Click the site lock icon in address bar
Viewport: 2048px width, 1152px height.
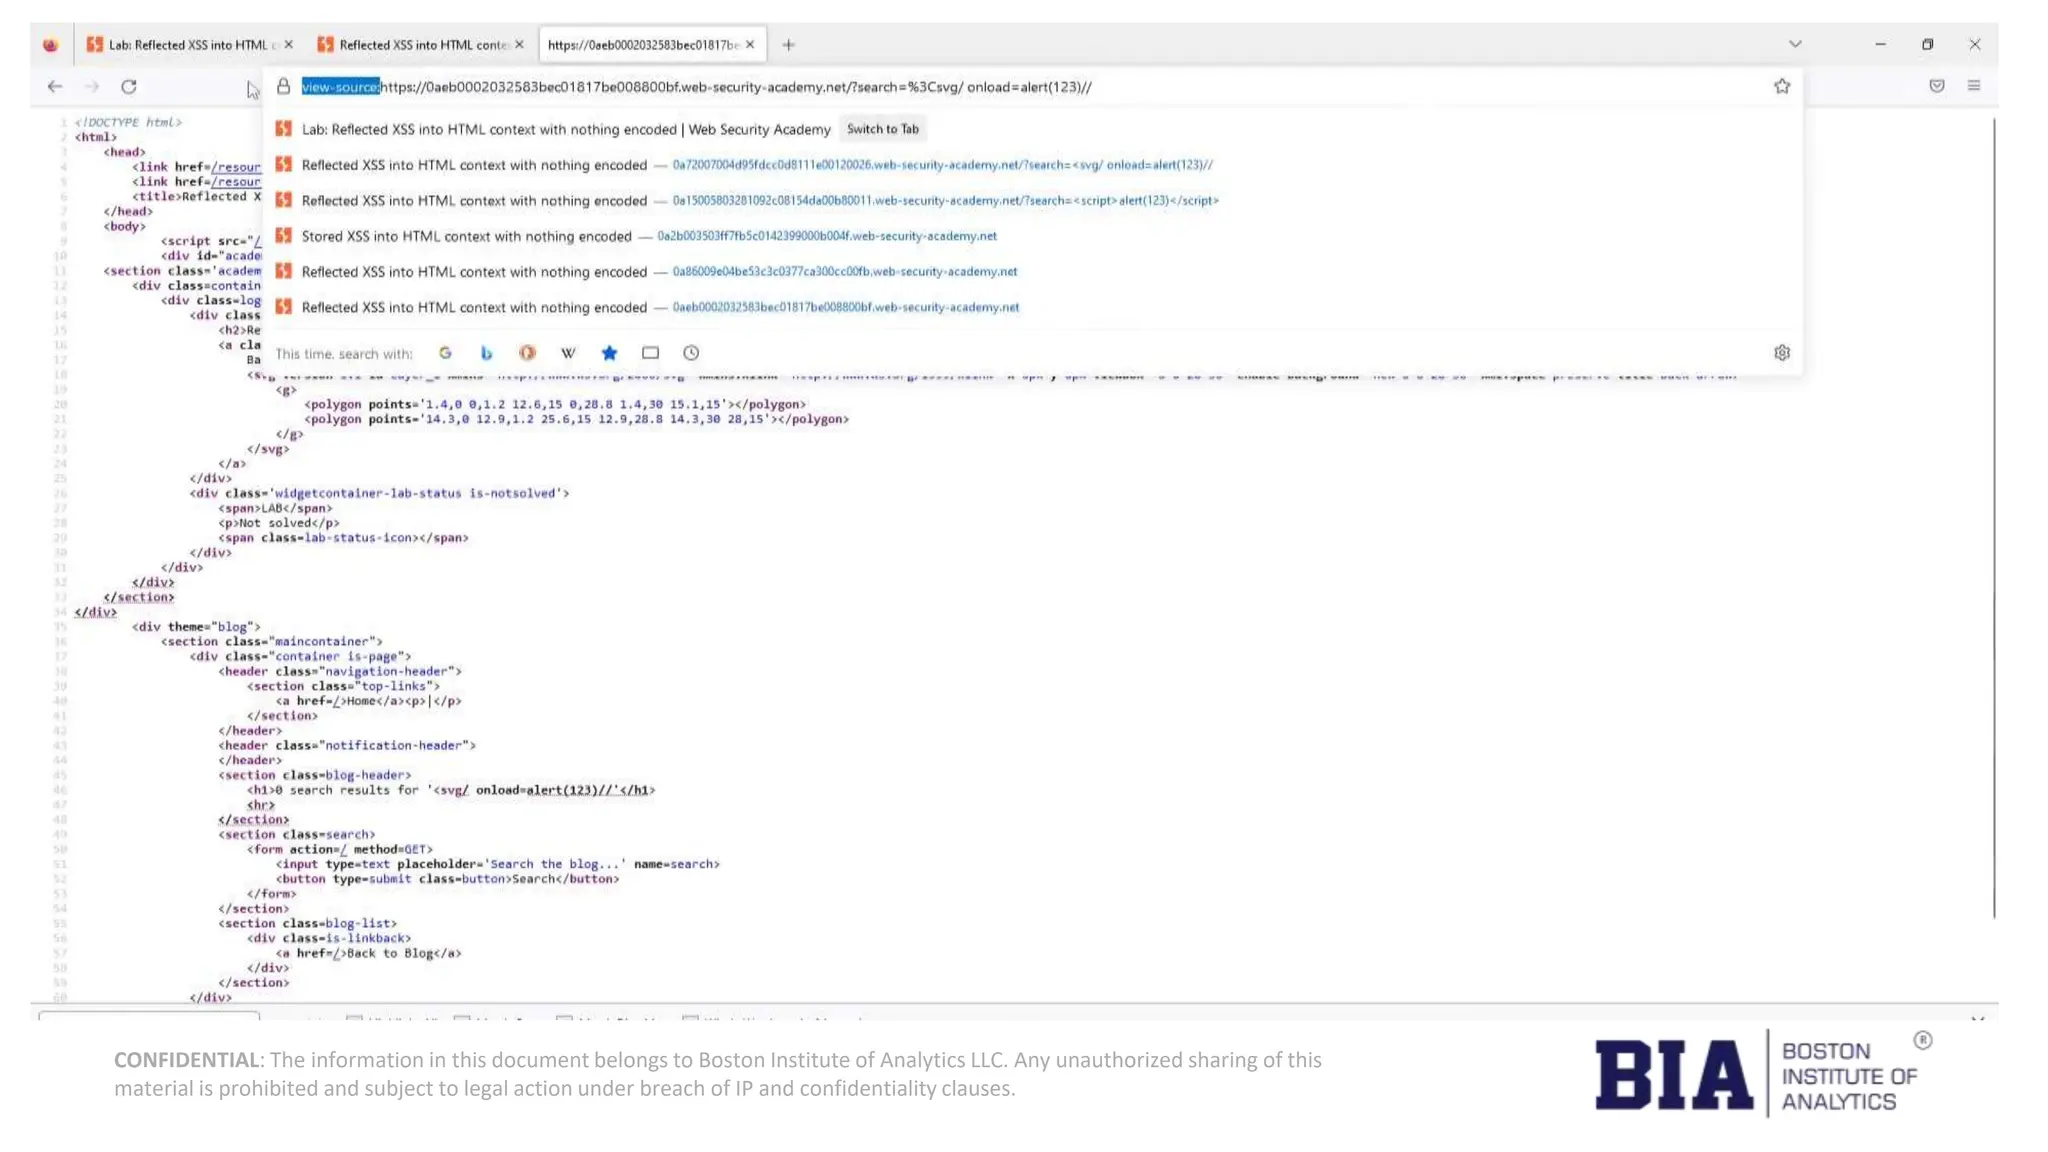(x=284, y=87)
